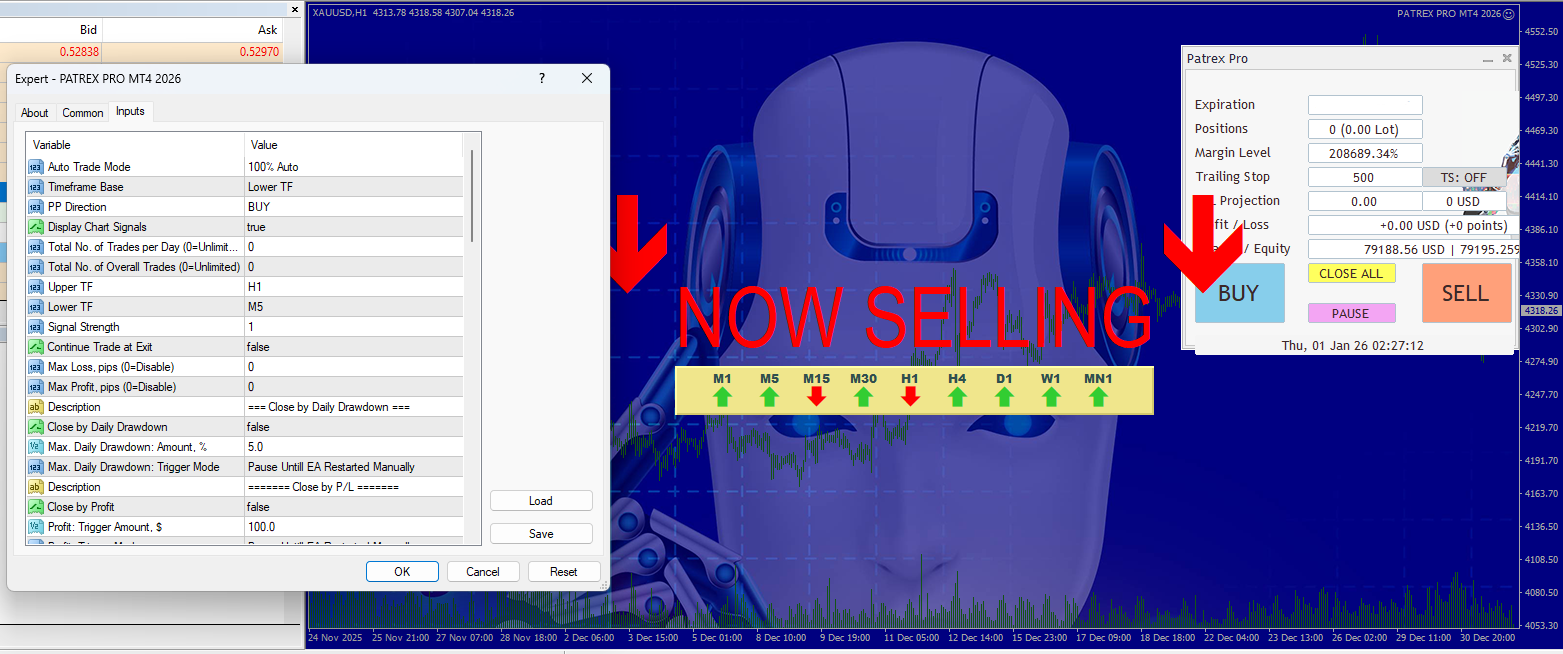Click the red down arrow under M15
This screenshot has height=654, width=1563.
click(815, 398)
